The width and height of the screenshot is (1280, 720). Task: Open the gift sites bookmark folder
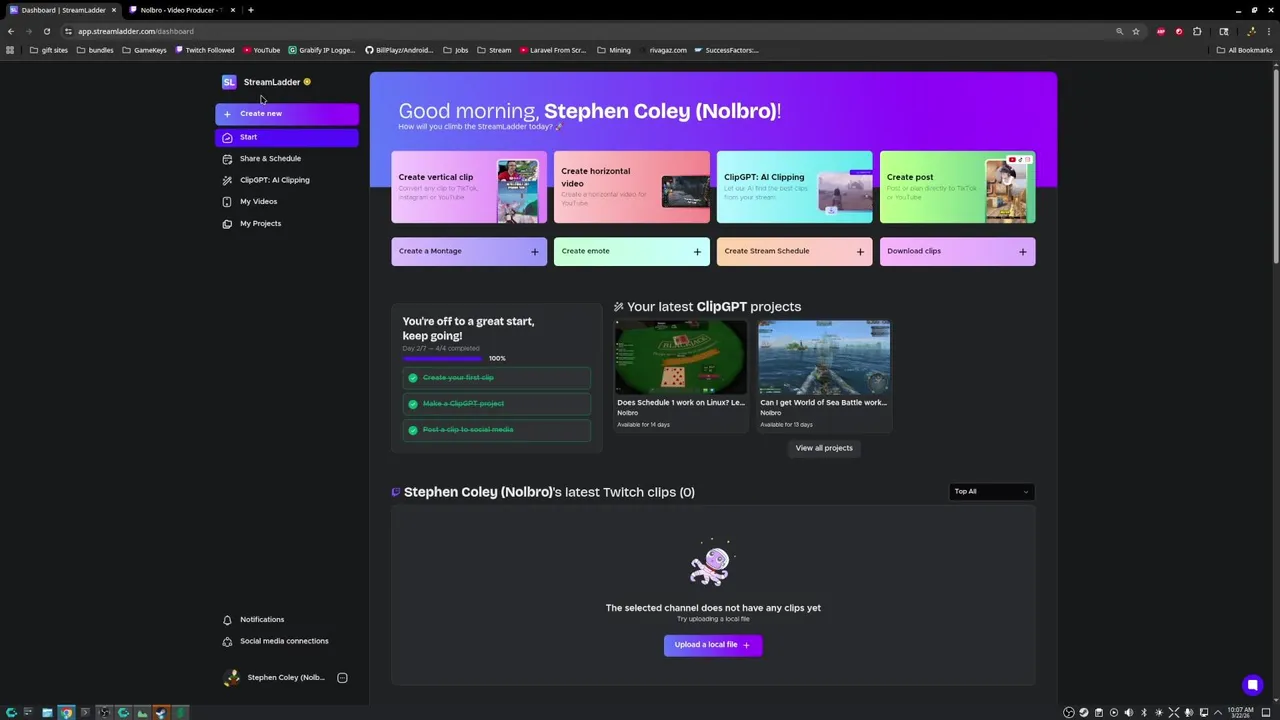tap(49, 50)
